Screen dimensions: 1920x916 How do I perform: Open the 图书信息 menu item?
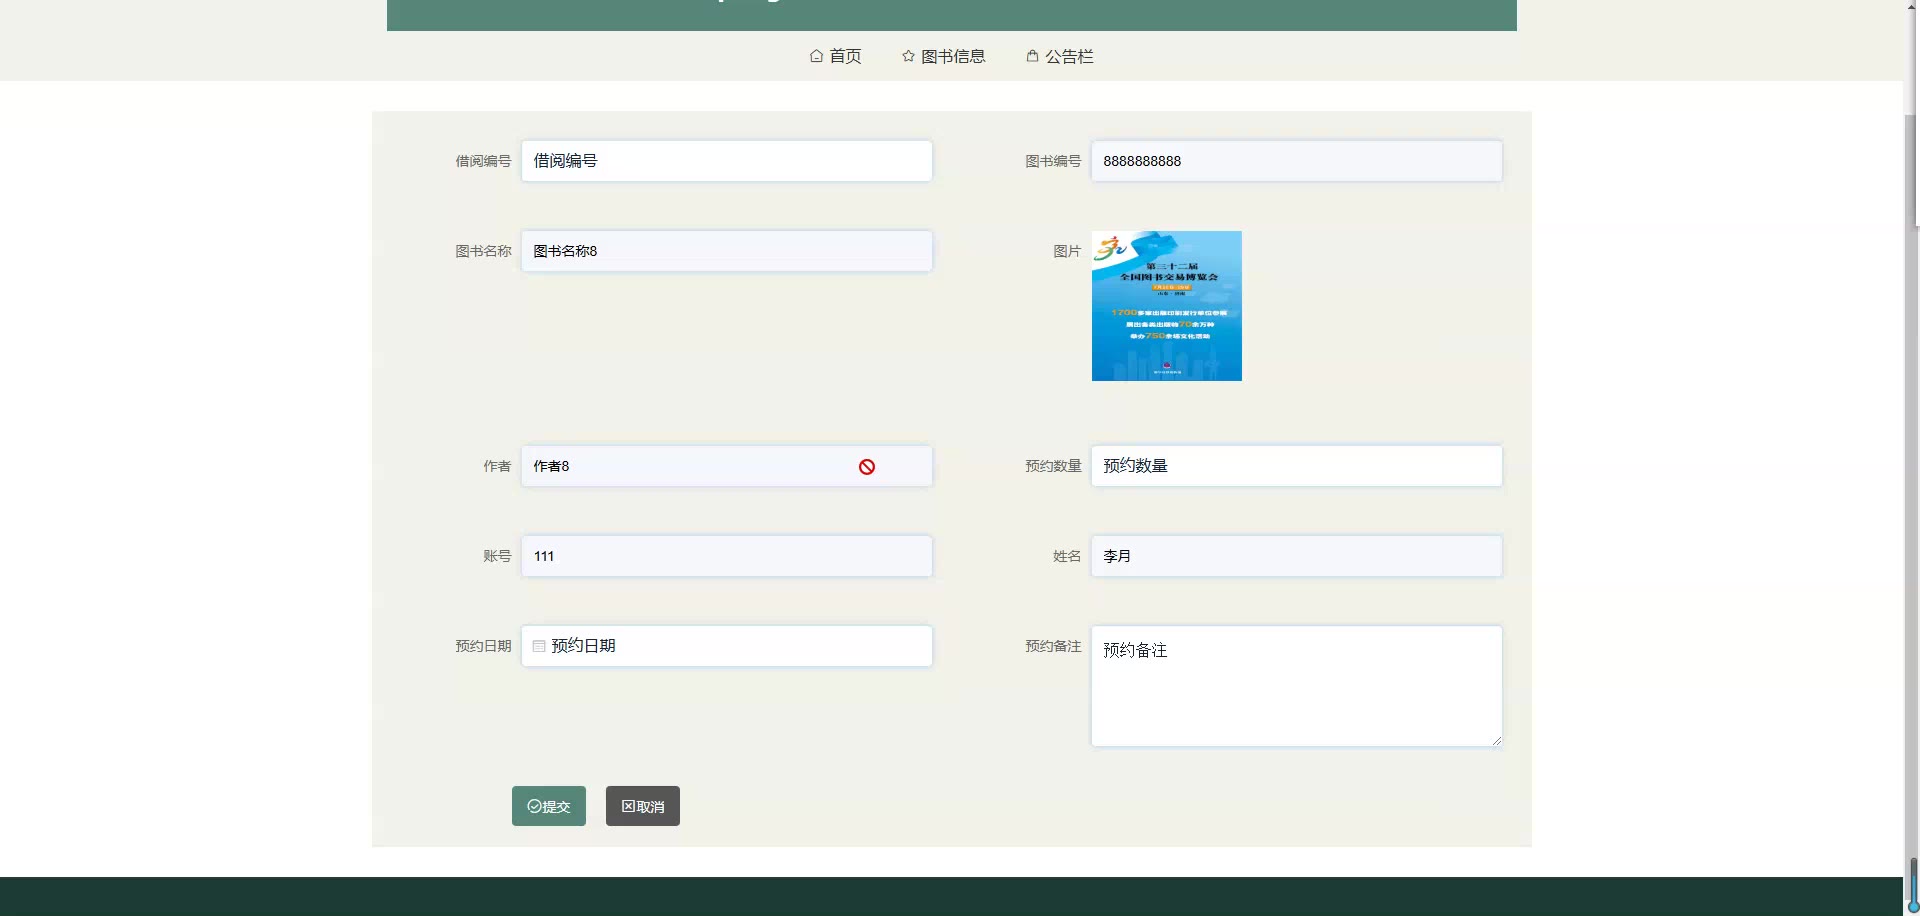952,57
